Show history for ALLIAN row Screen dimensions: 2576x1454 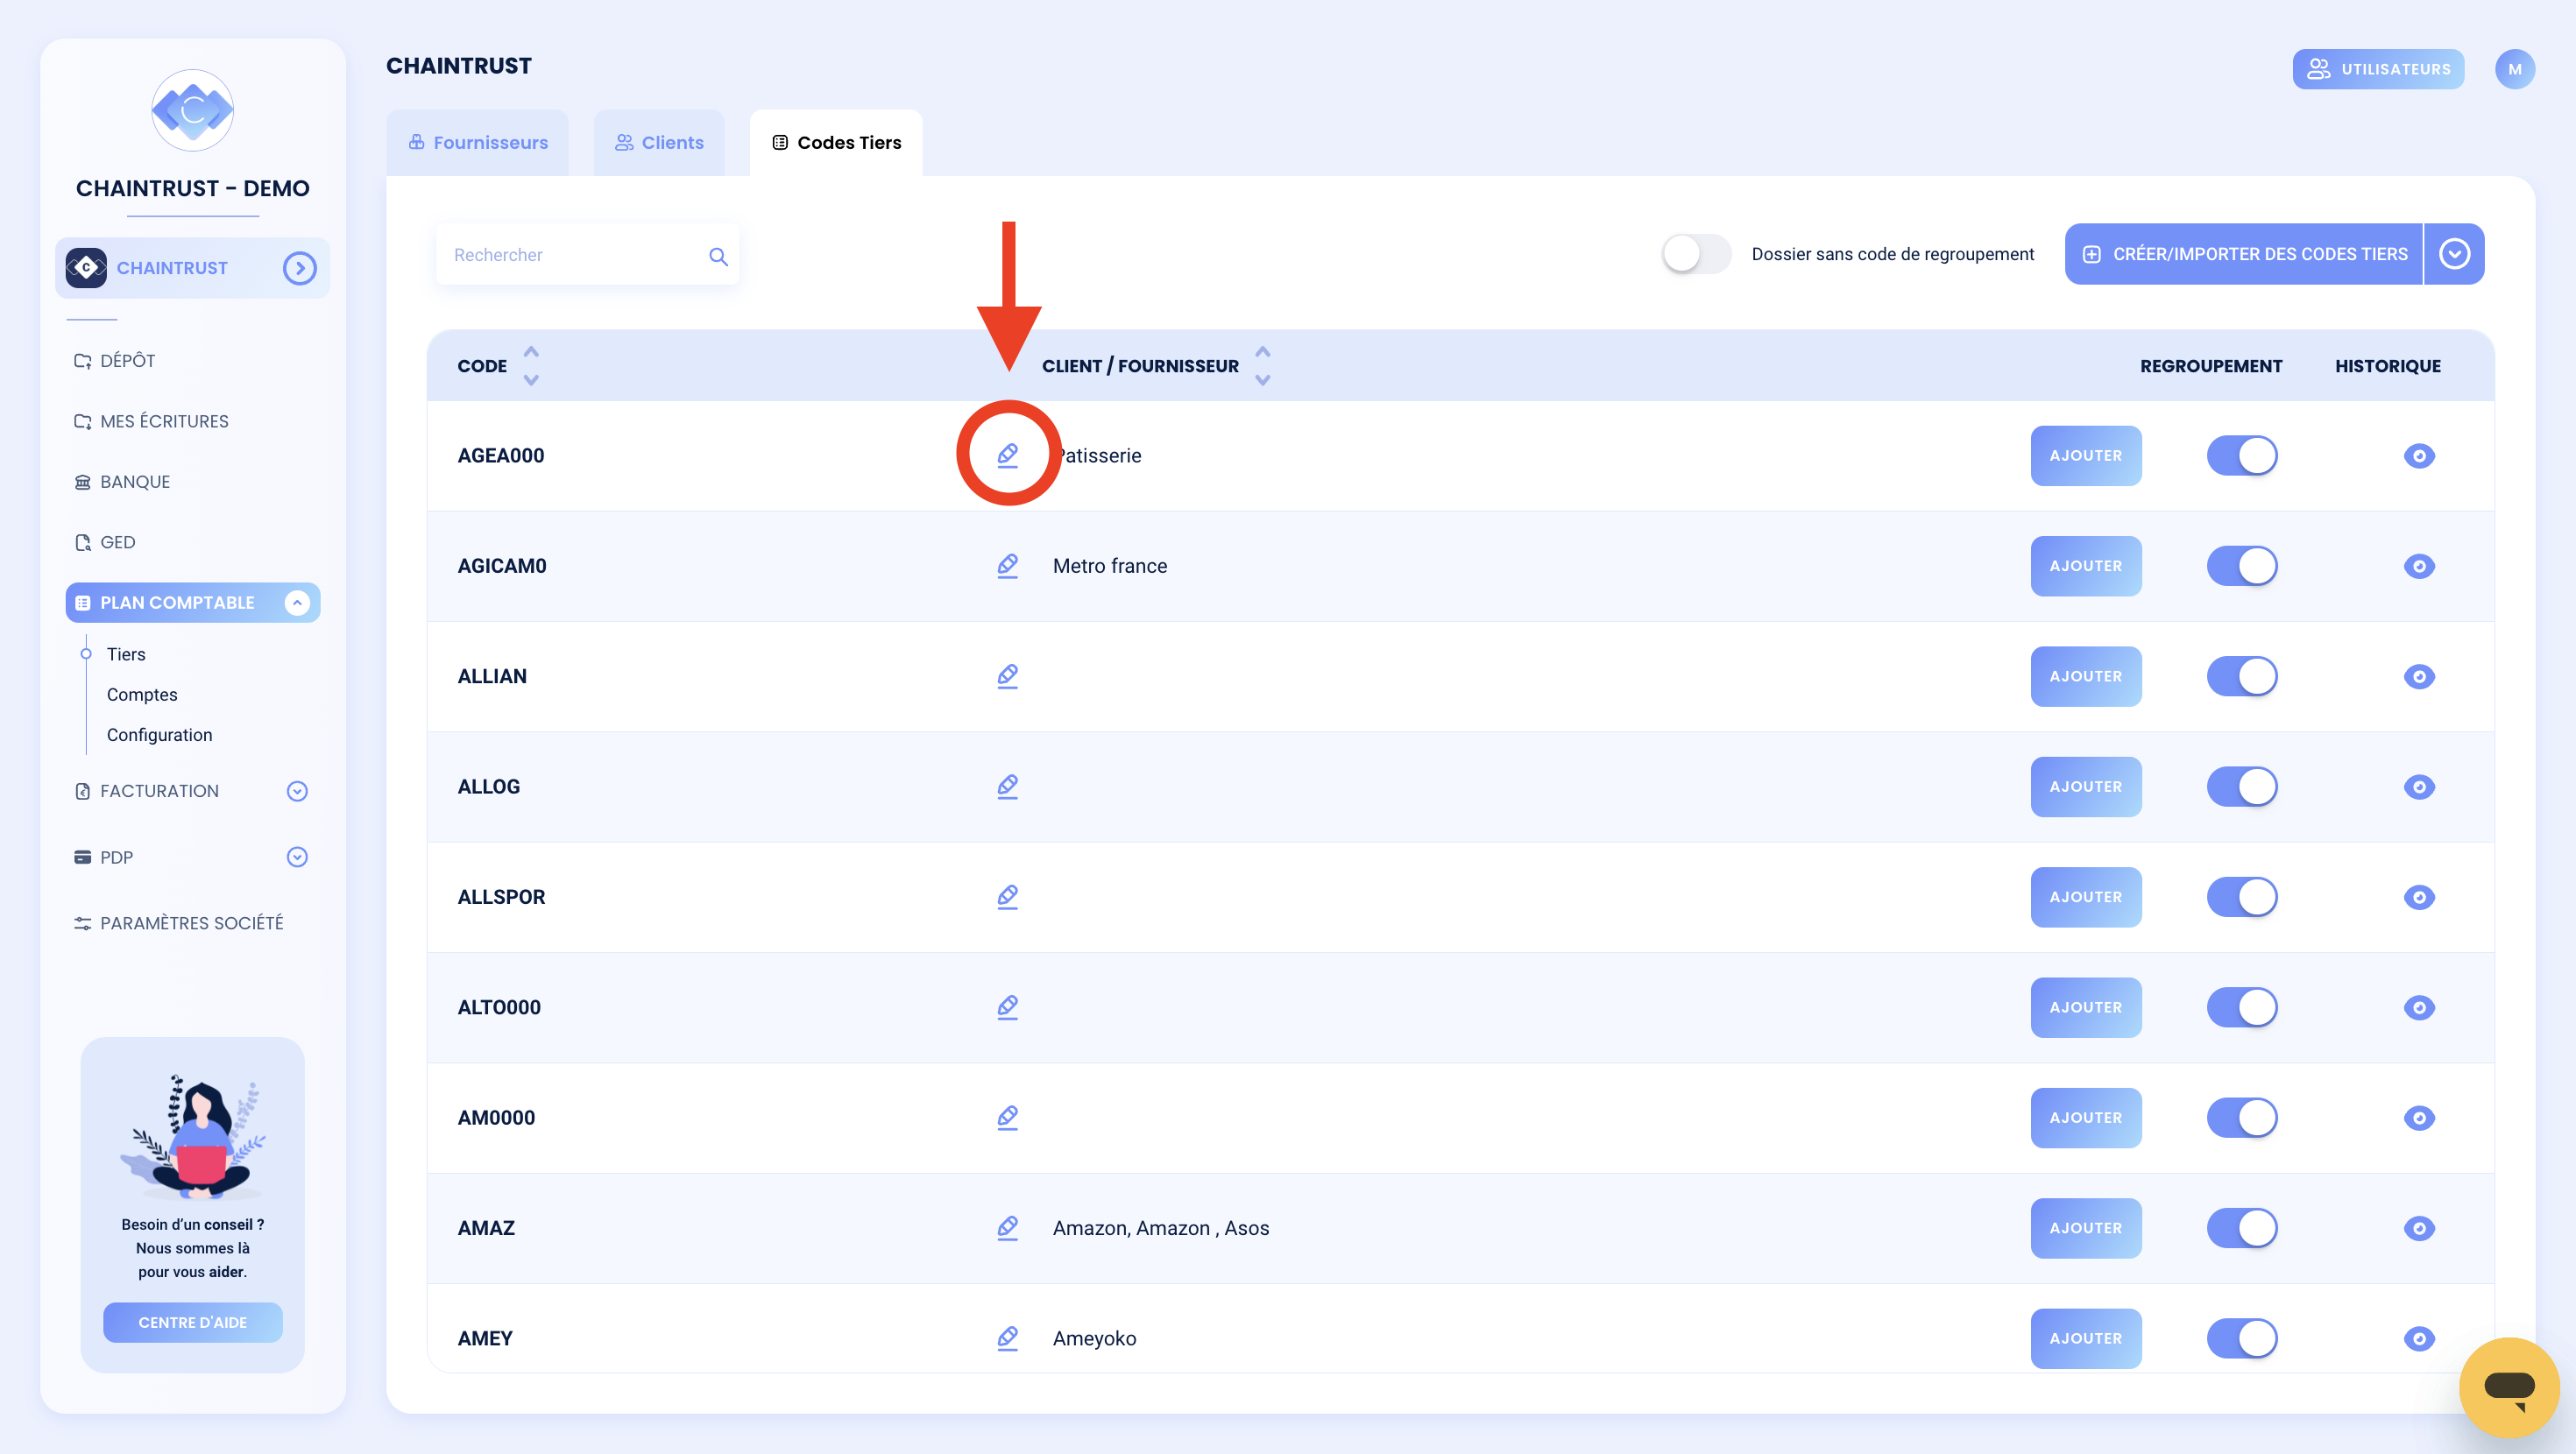[x=2418, y=677]
